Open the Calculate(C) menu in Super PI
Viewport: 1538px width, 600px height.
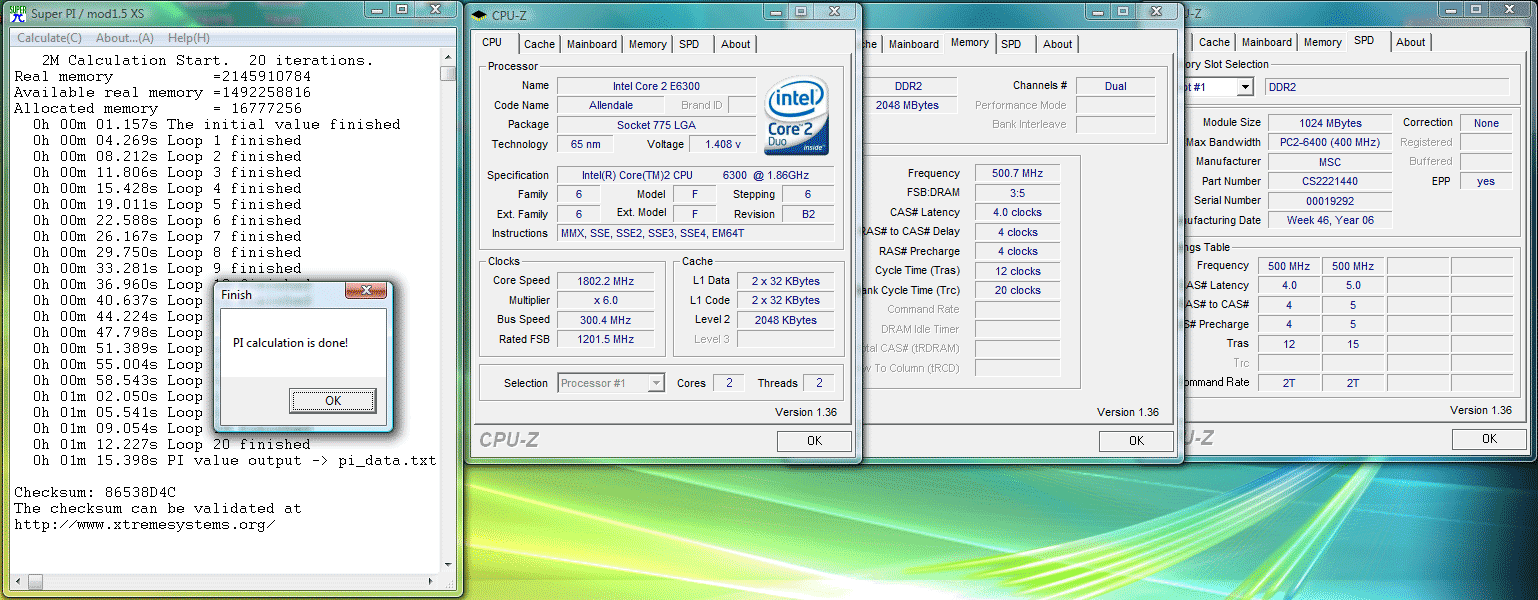(50, 38)
